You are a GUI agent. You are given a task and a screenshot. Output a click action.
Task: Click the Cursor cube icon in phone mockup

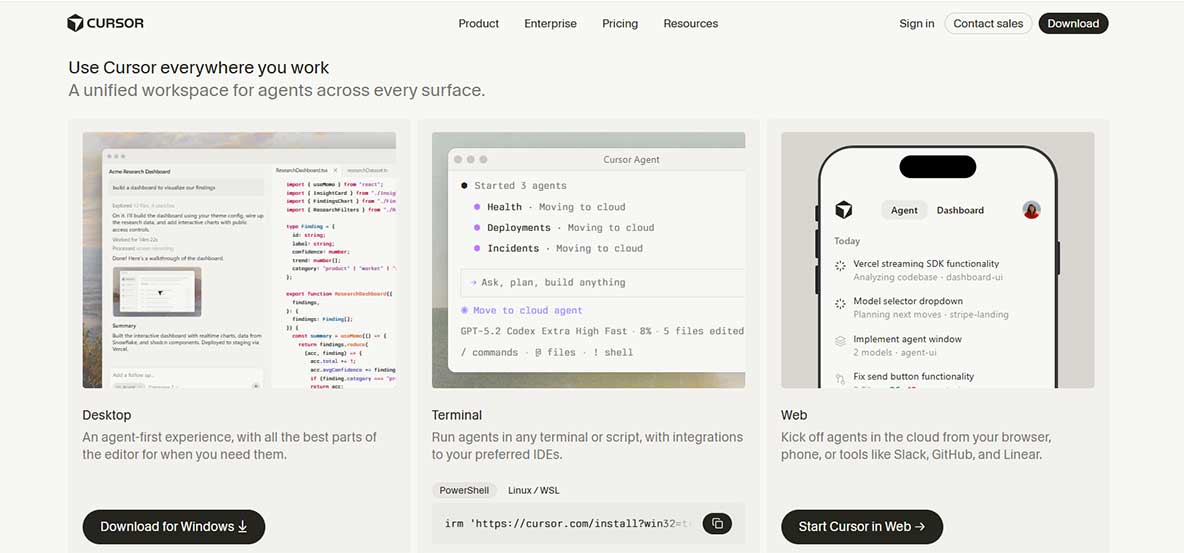click(843, 210)
